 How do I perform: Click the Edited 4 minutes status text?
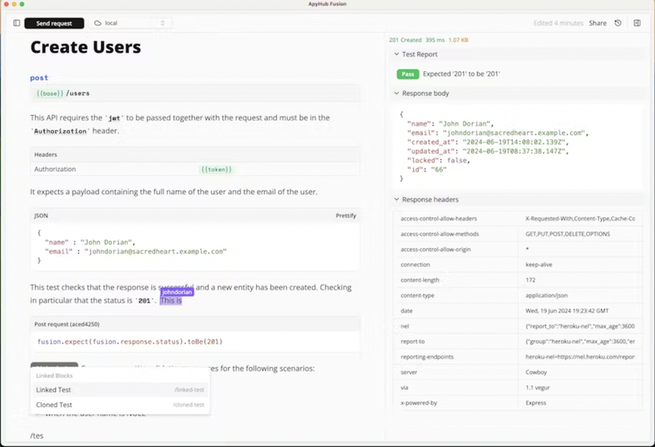point(558,23)
